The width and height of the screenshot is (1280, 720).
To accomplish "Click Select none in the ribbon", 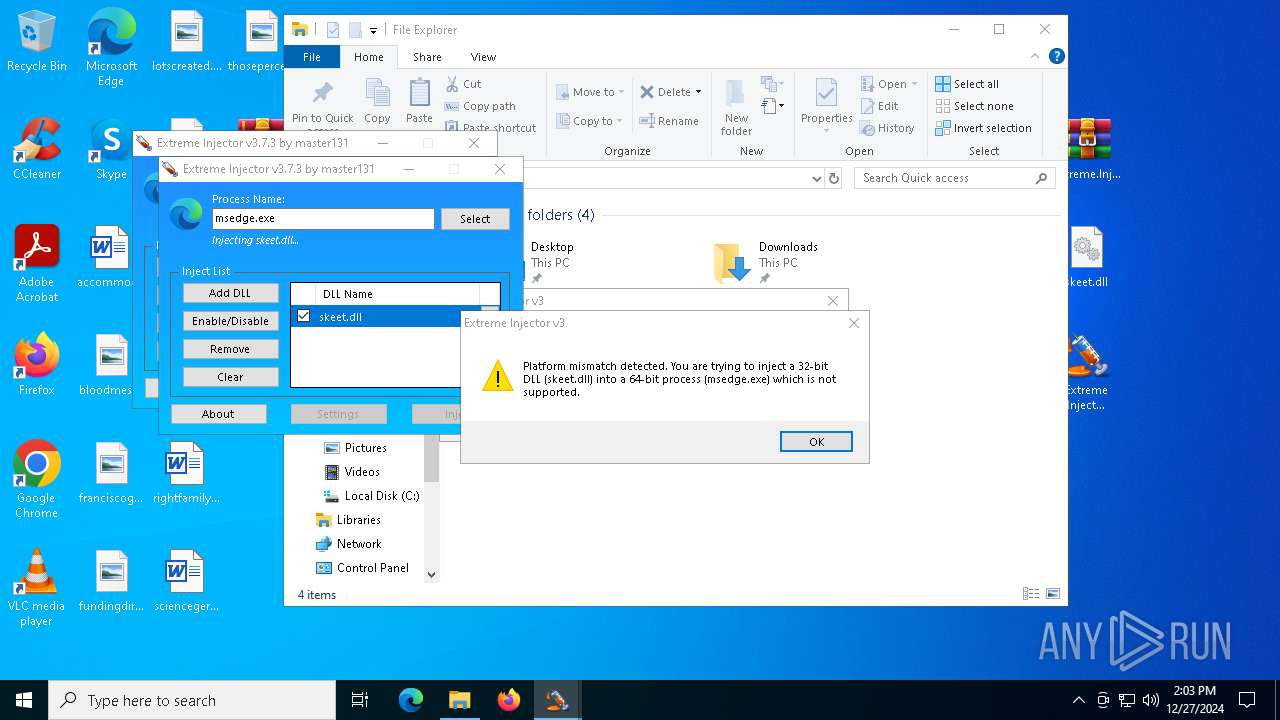I will click(974, 106).
